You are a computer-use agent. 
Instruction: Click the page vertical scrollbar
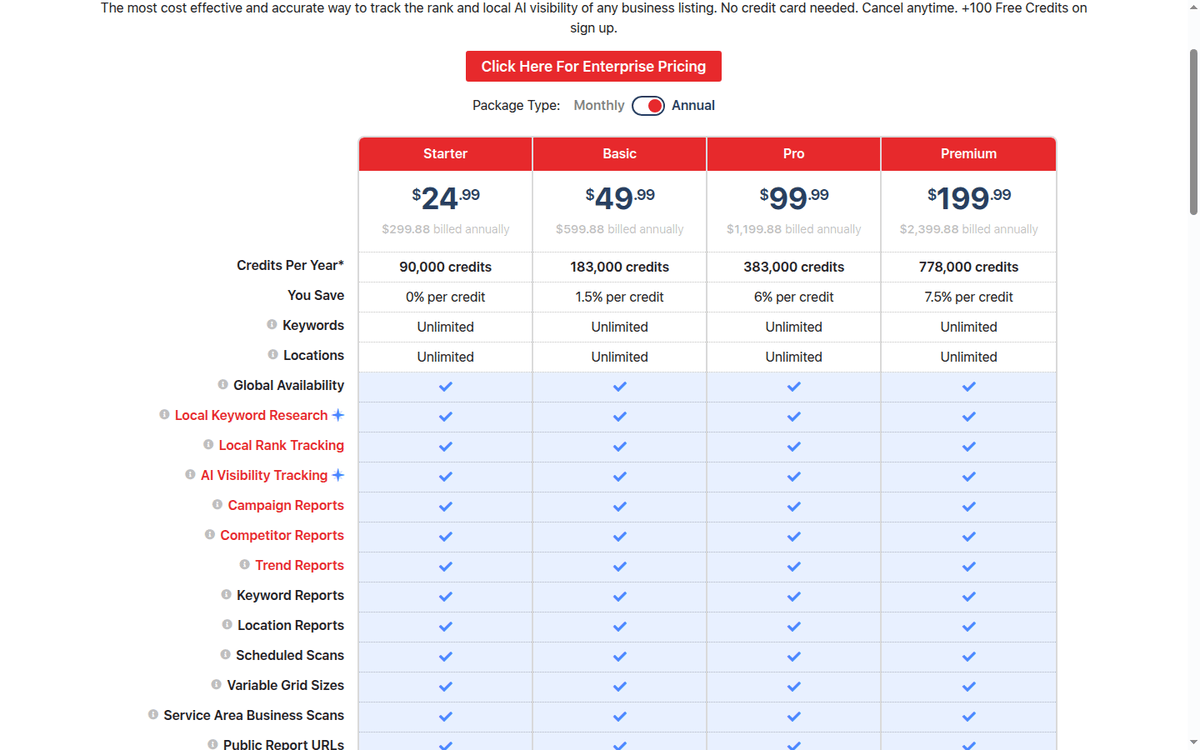coord(1192,130)
